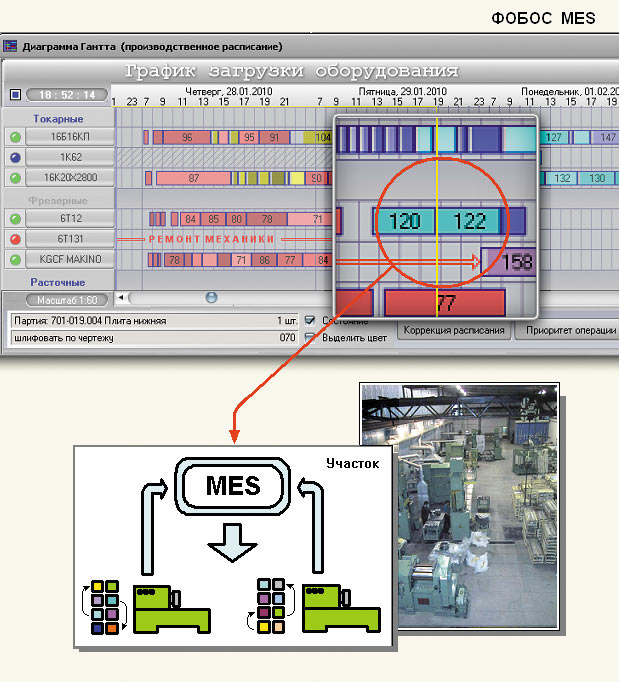Select zoomed purple operation block 158
The image size is (619, 682).
pyautogui.click(x=509, y=262)
